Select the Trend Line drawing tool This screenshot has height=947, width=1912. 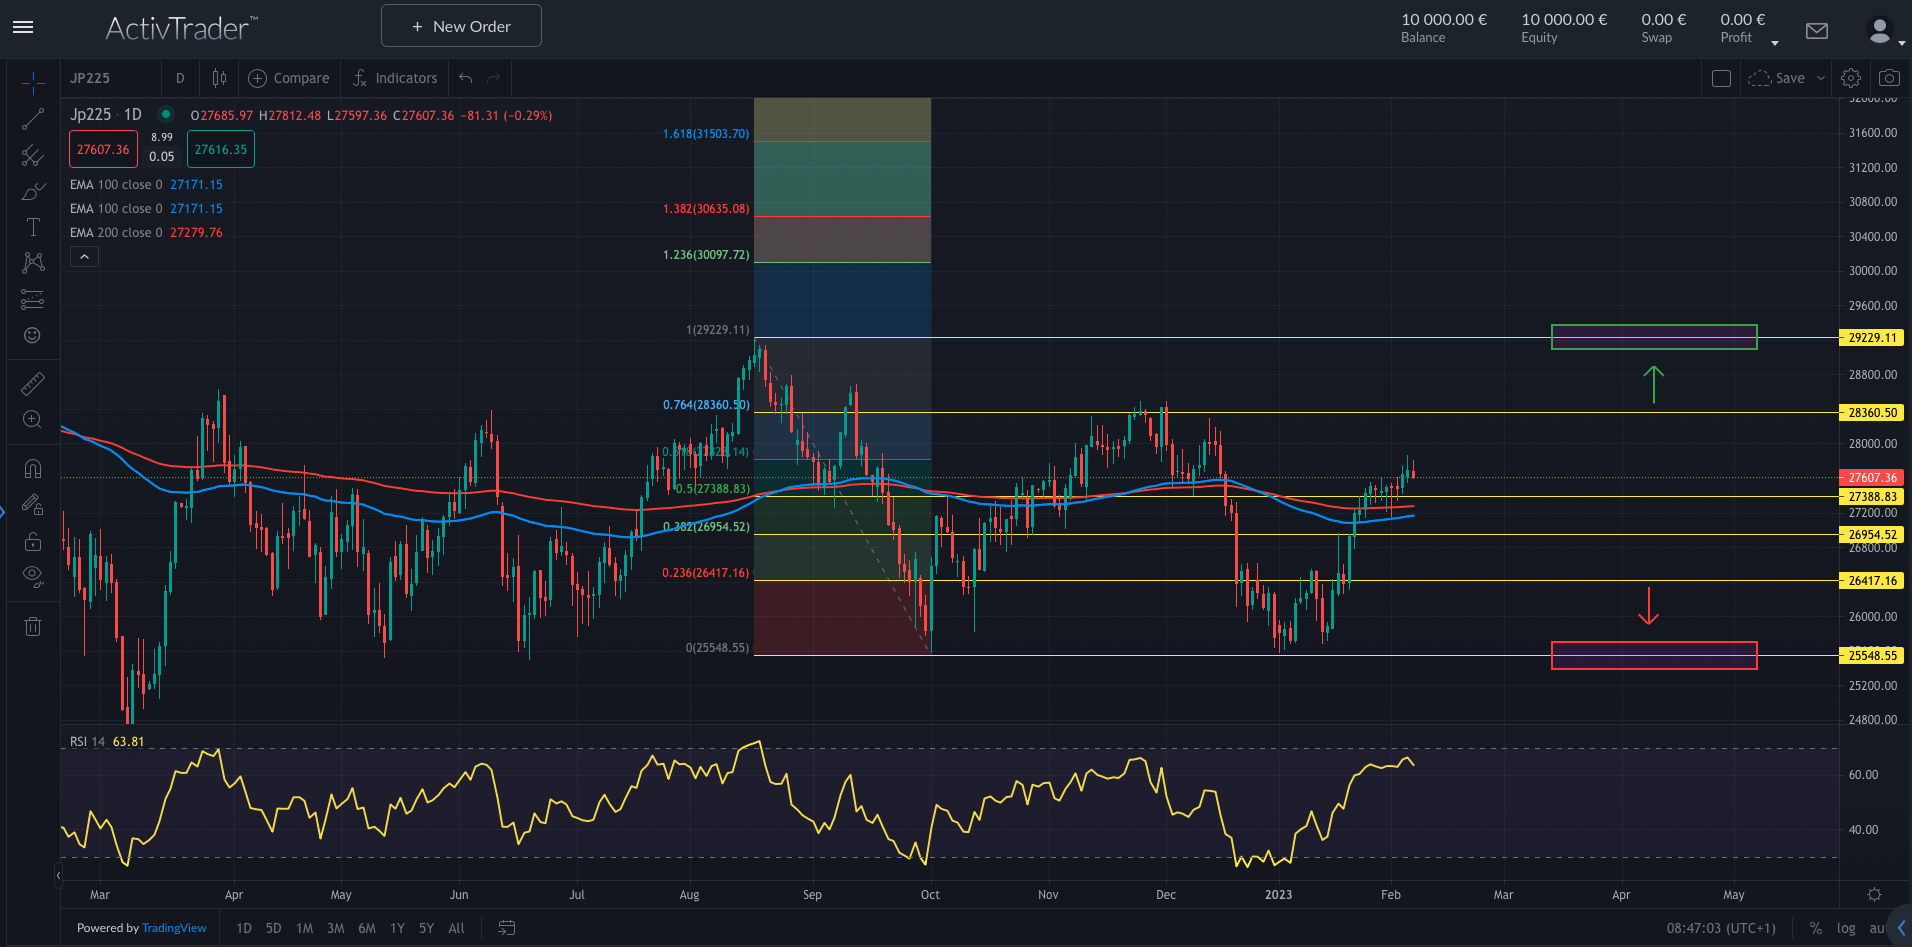click(33, 118)
